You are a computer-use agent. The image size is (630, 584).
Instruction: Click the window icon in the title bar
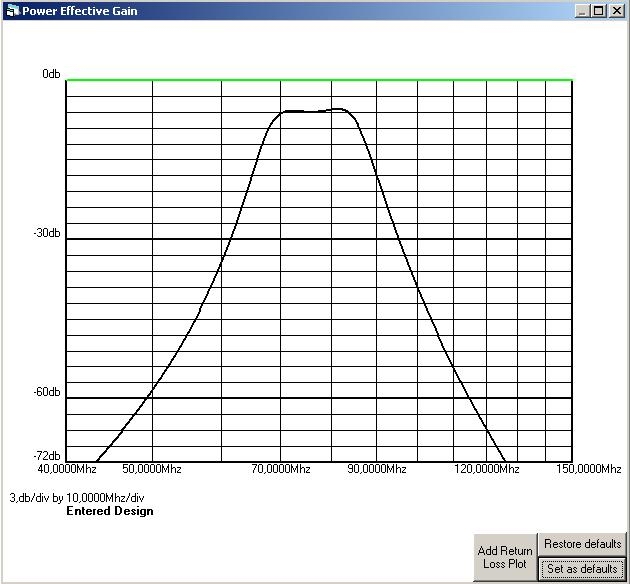tap(12, 10)
